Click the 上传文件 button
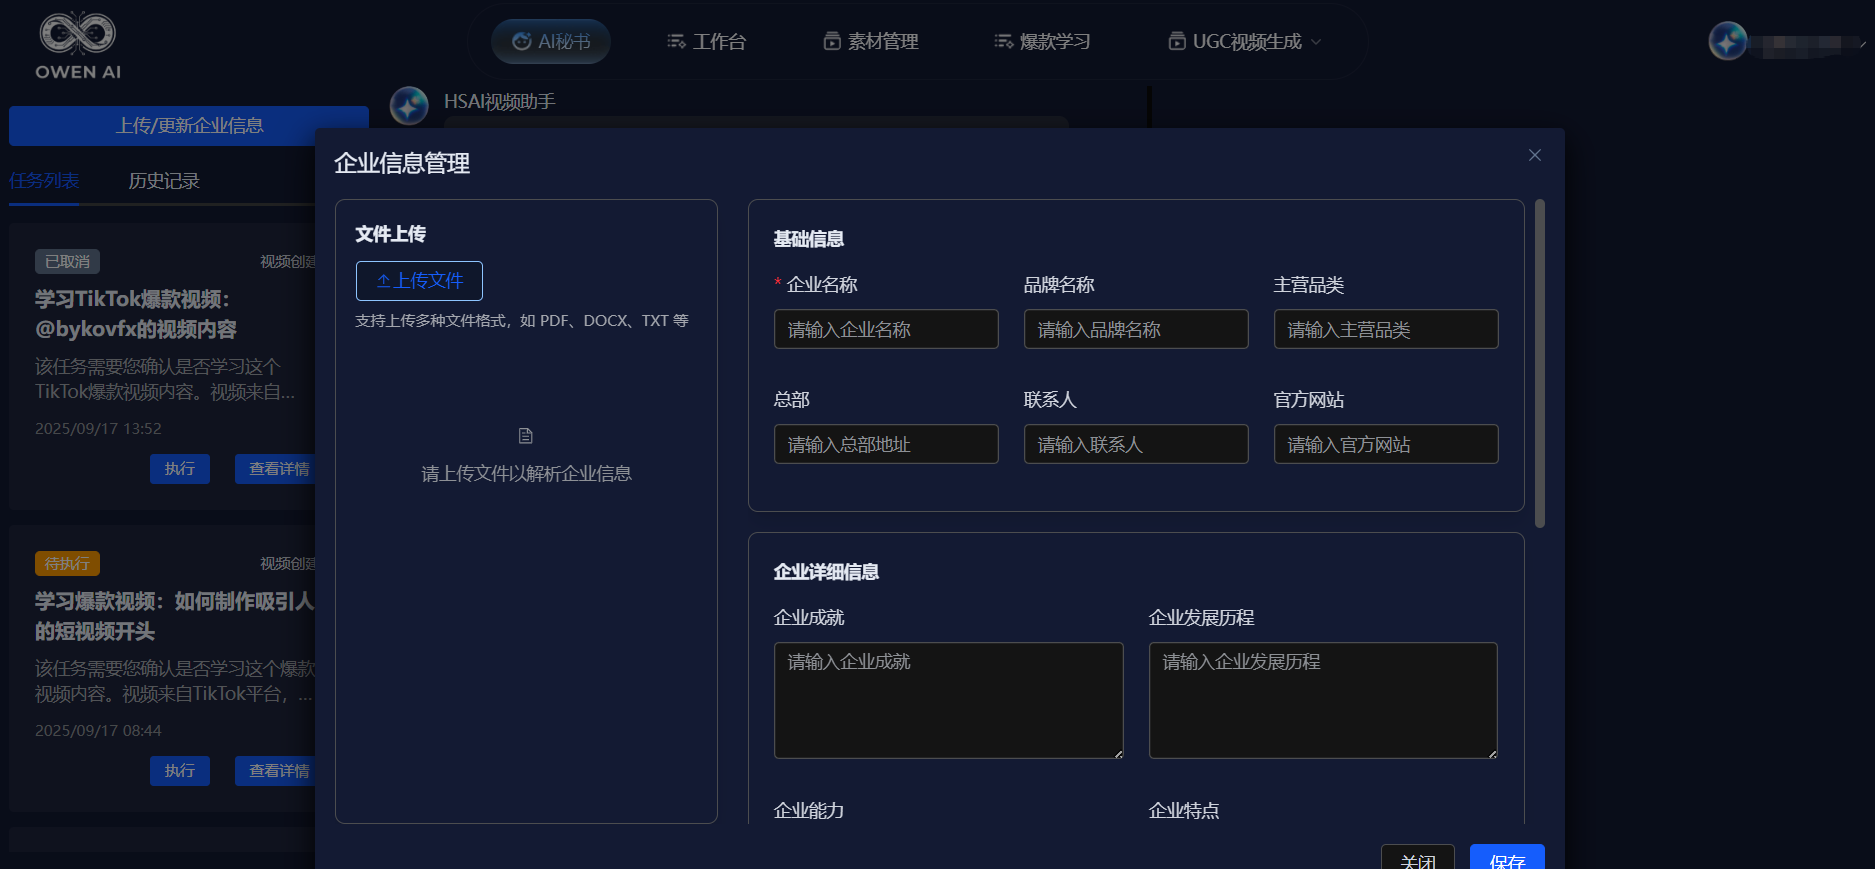Image resolution: width=1875 pixels, height=869 pixels. (x=419, y=281)
